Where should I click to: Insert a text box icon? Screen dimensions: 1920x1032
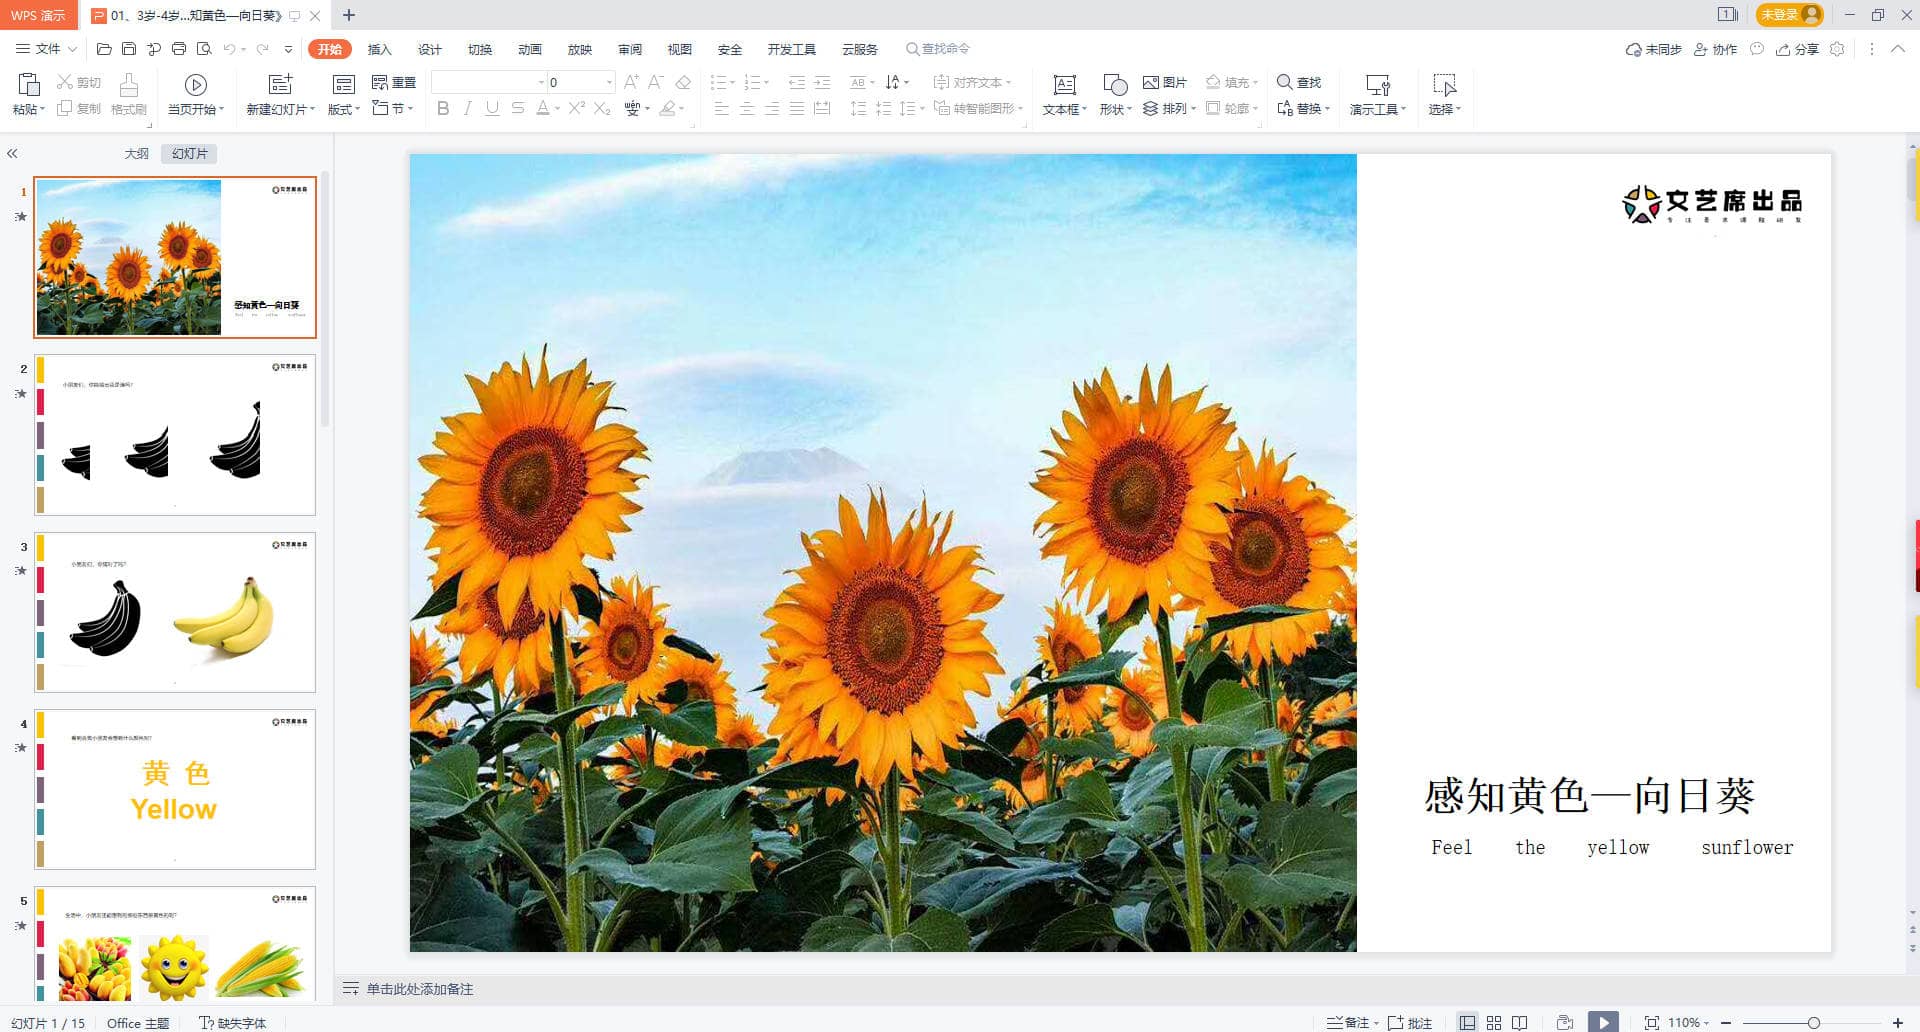[x=1064, y=85]
